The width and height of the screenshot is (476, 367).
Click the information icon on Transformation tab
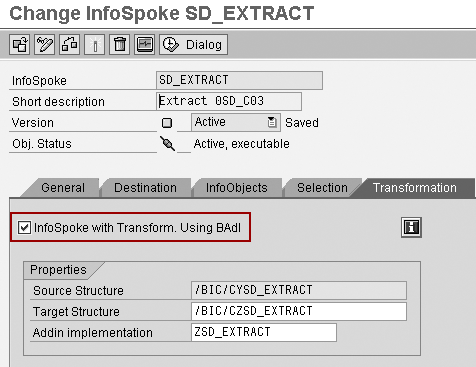tap(411, 227)
